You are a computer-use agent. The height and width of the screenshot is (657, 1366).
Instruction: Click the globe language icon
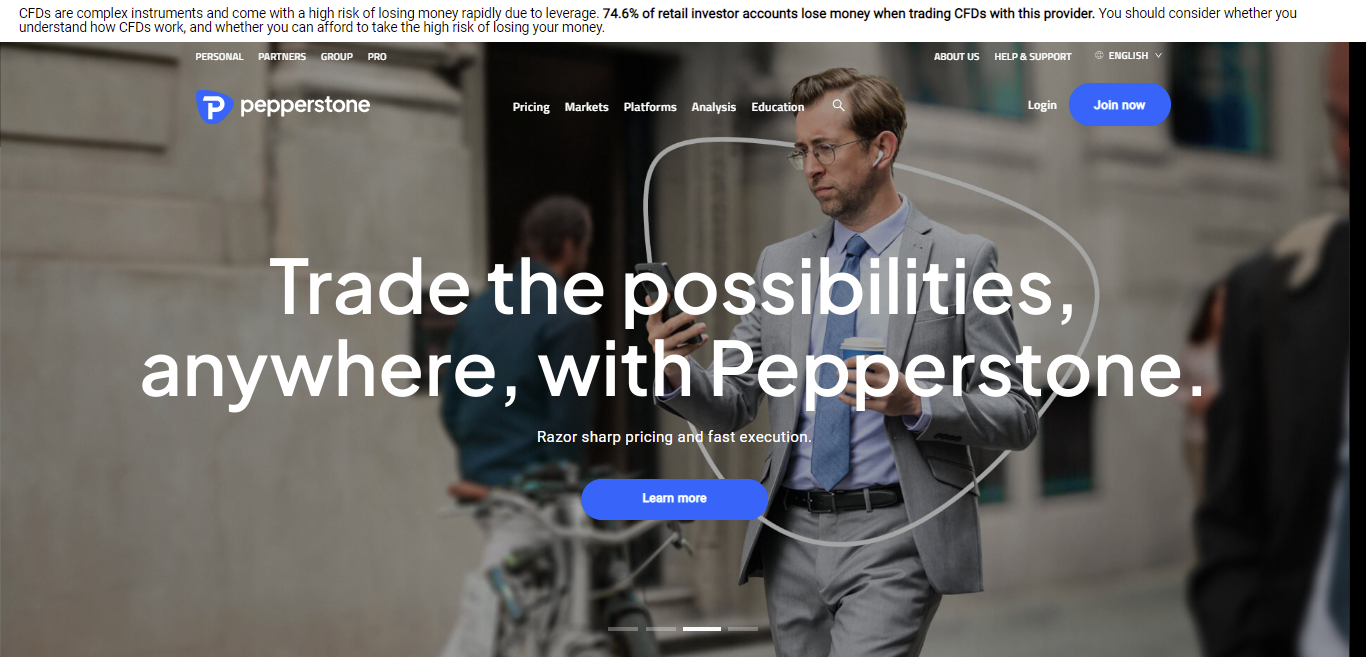[1099, 56]
